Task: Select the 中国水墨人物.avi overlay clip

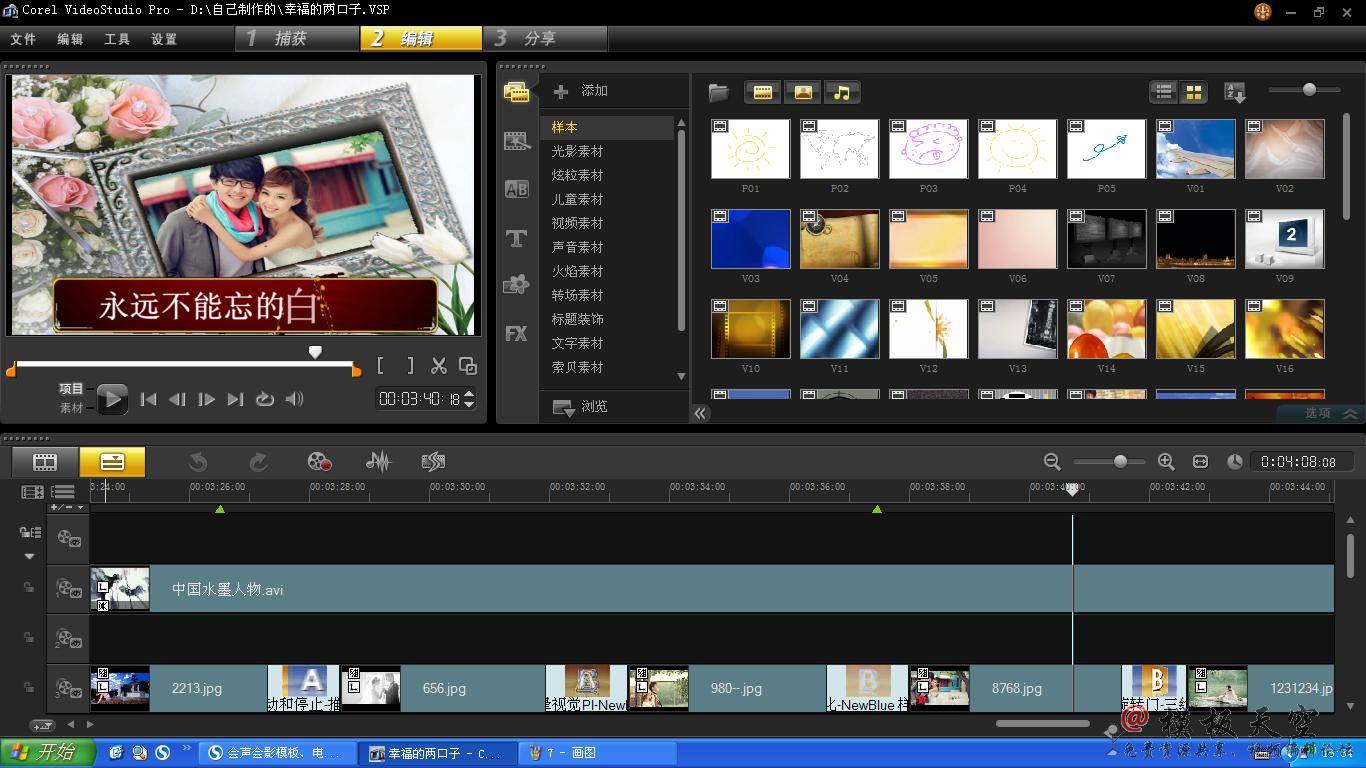Action: pyautogui.click(x=712, y=589)
